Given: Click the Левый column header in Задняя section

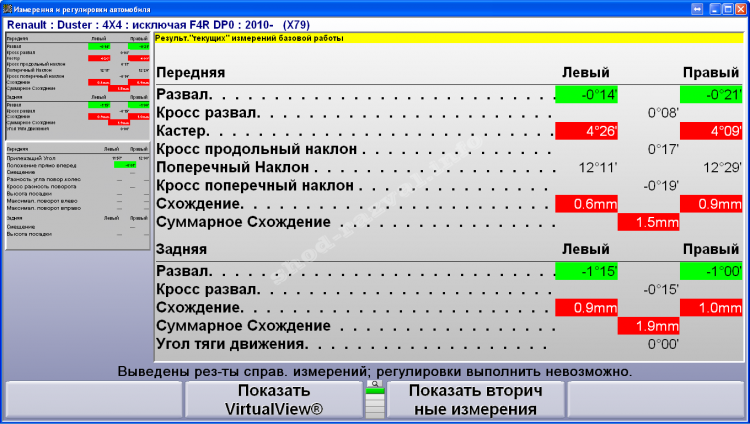Looking at the screenshot, I should [x=585, y=249].
